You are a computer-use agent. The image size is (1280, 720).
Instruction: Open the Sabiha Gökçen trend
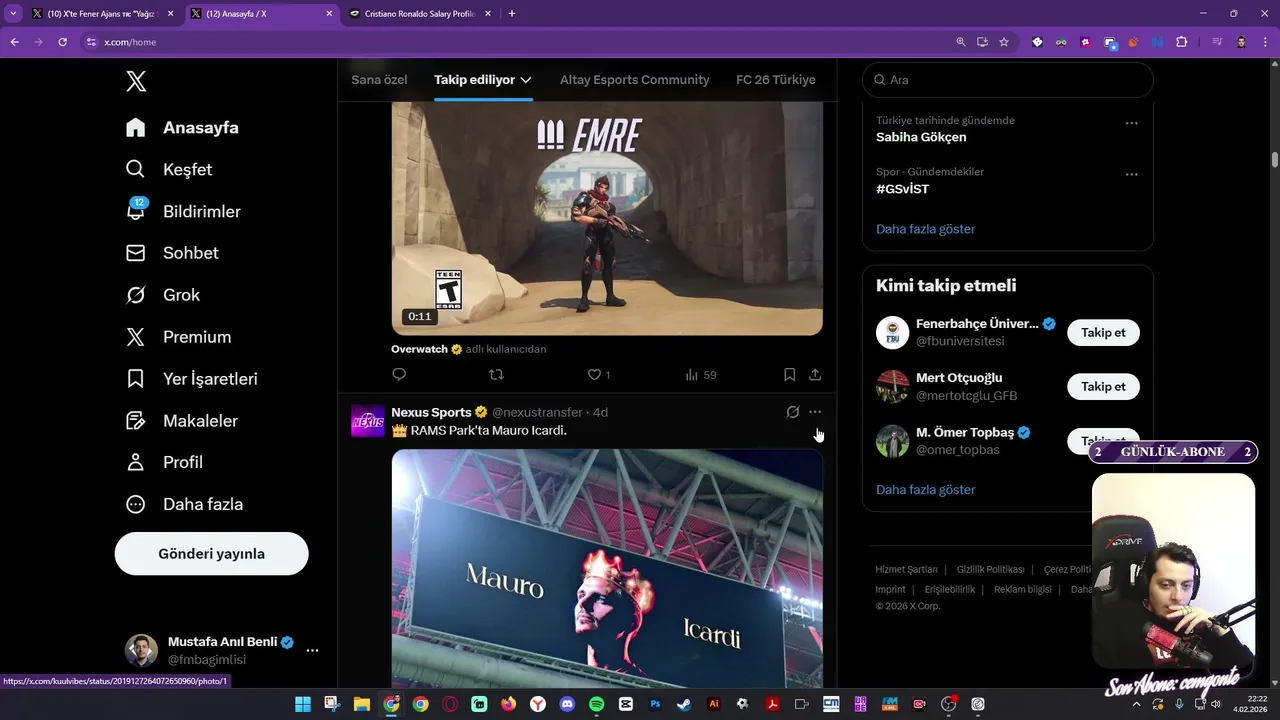pos(921,137)
